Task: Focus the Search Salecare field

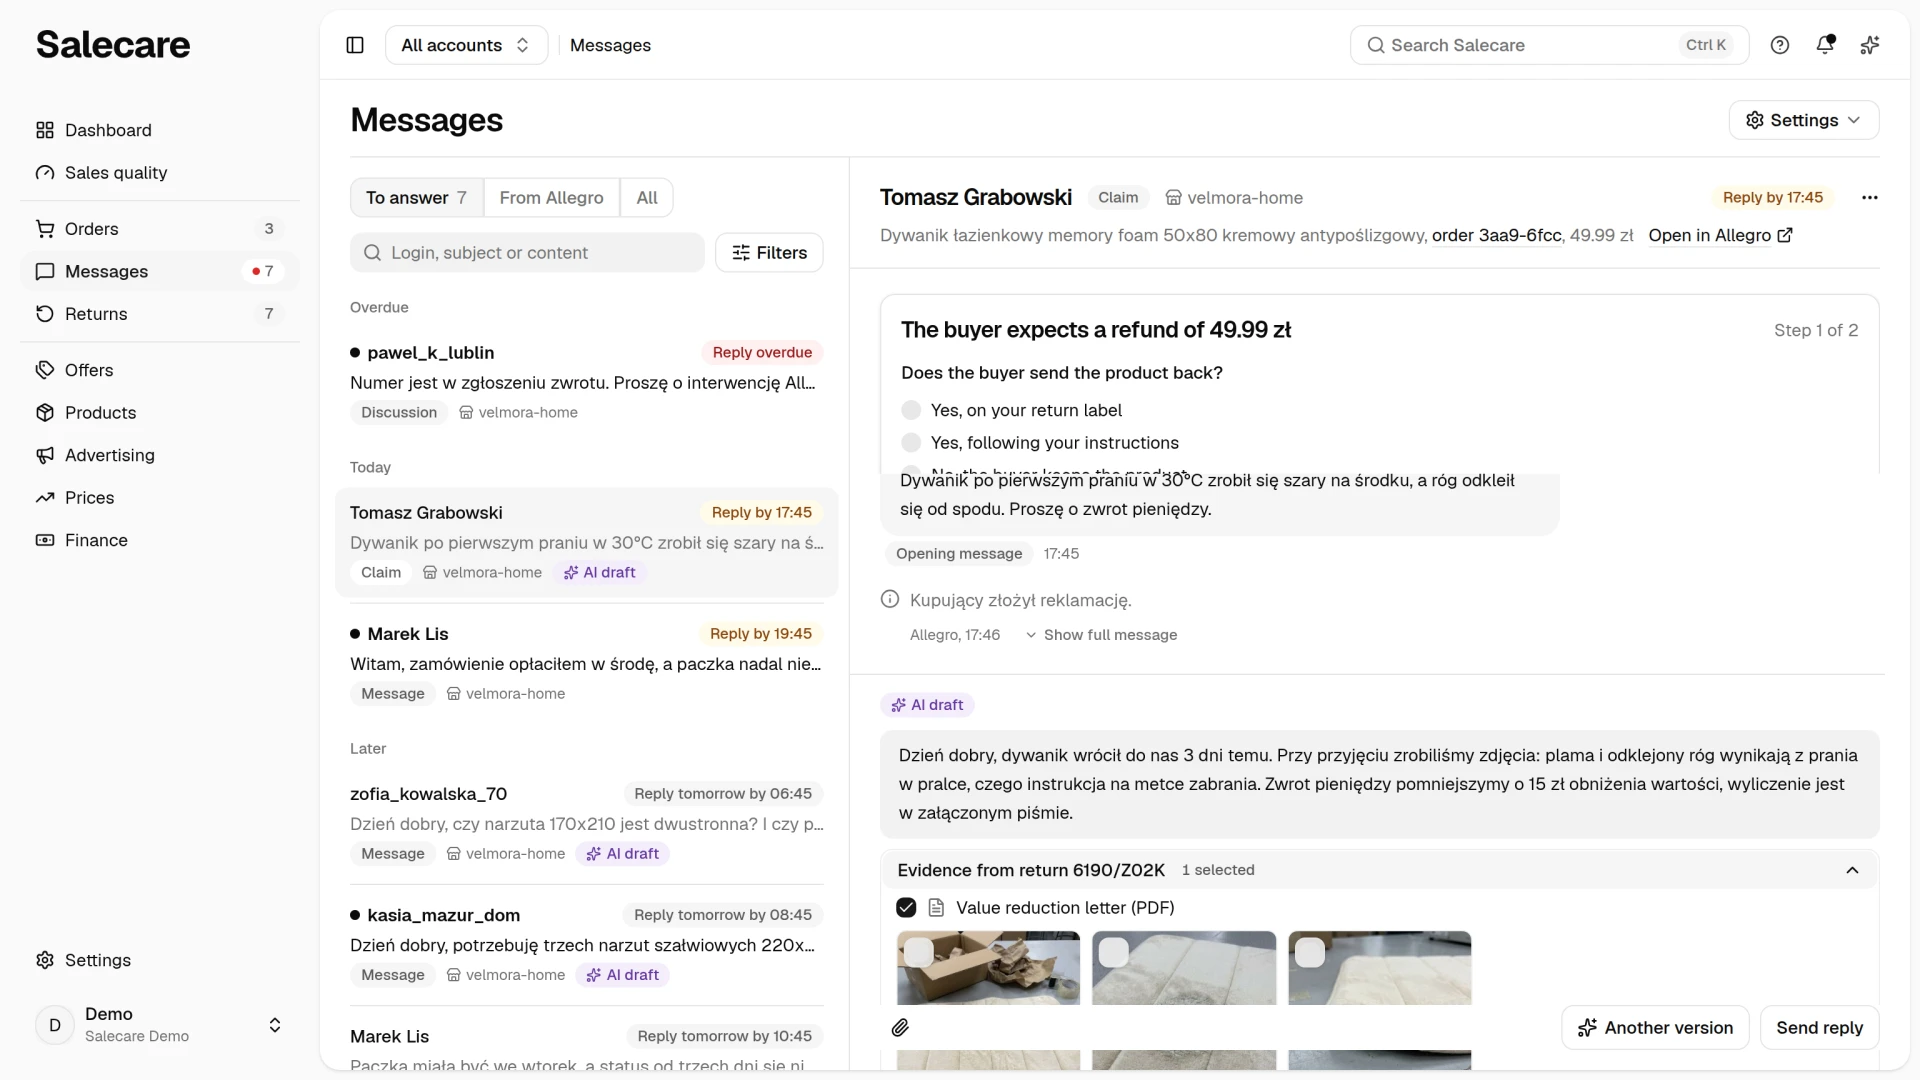Action: [x=1549, y=45]
